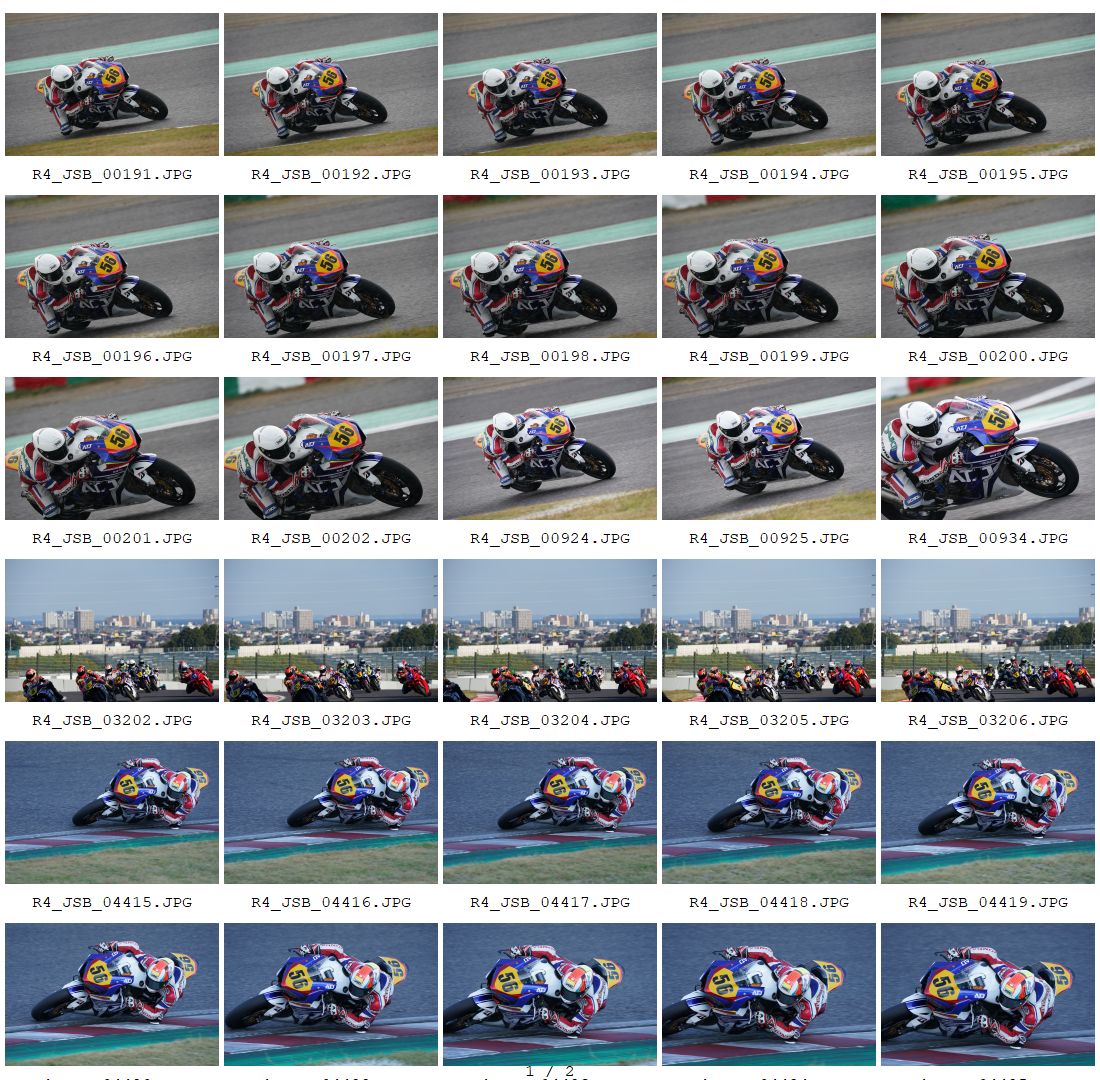Select photo R4_JSB_00202.JPG
Screen dimensions: 1100x1080
point(331,448)
